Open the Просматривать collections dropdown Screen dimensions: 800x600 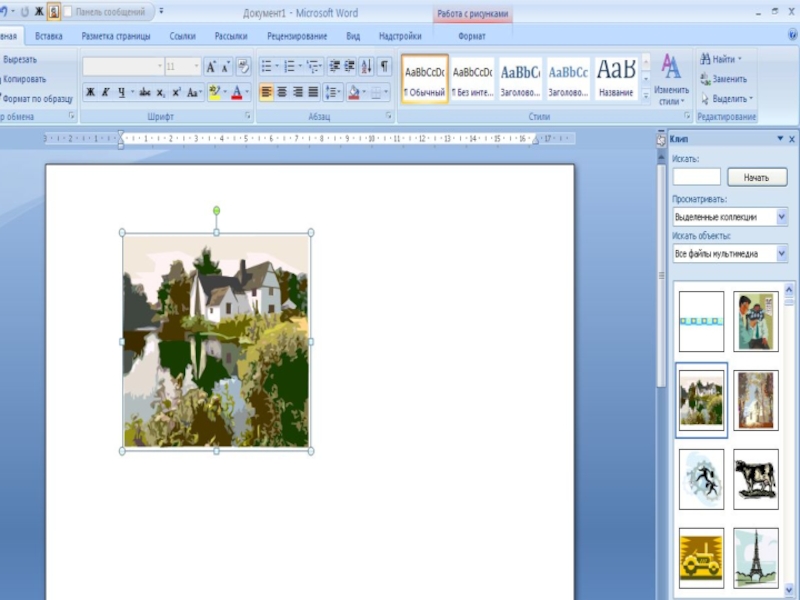click(x=781, y=217)
